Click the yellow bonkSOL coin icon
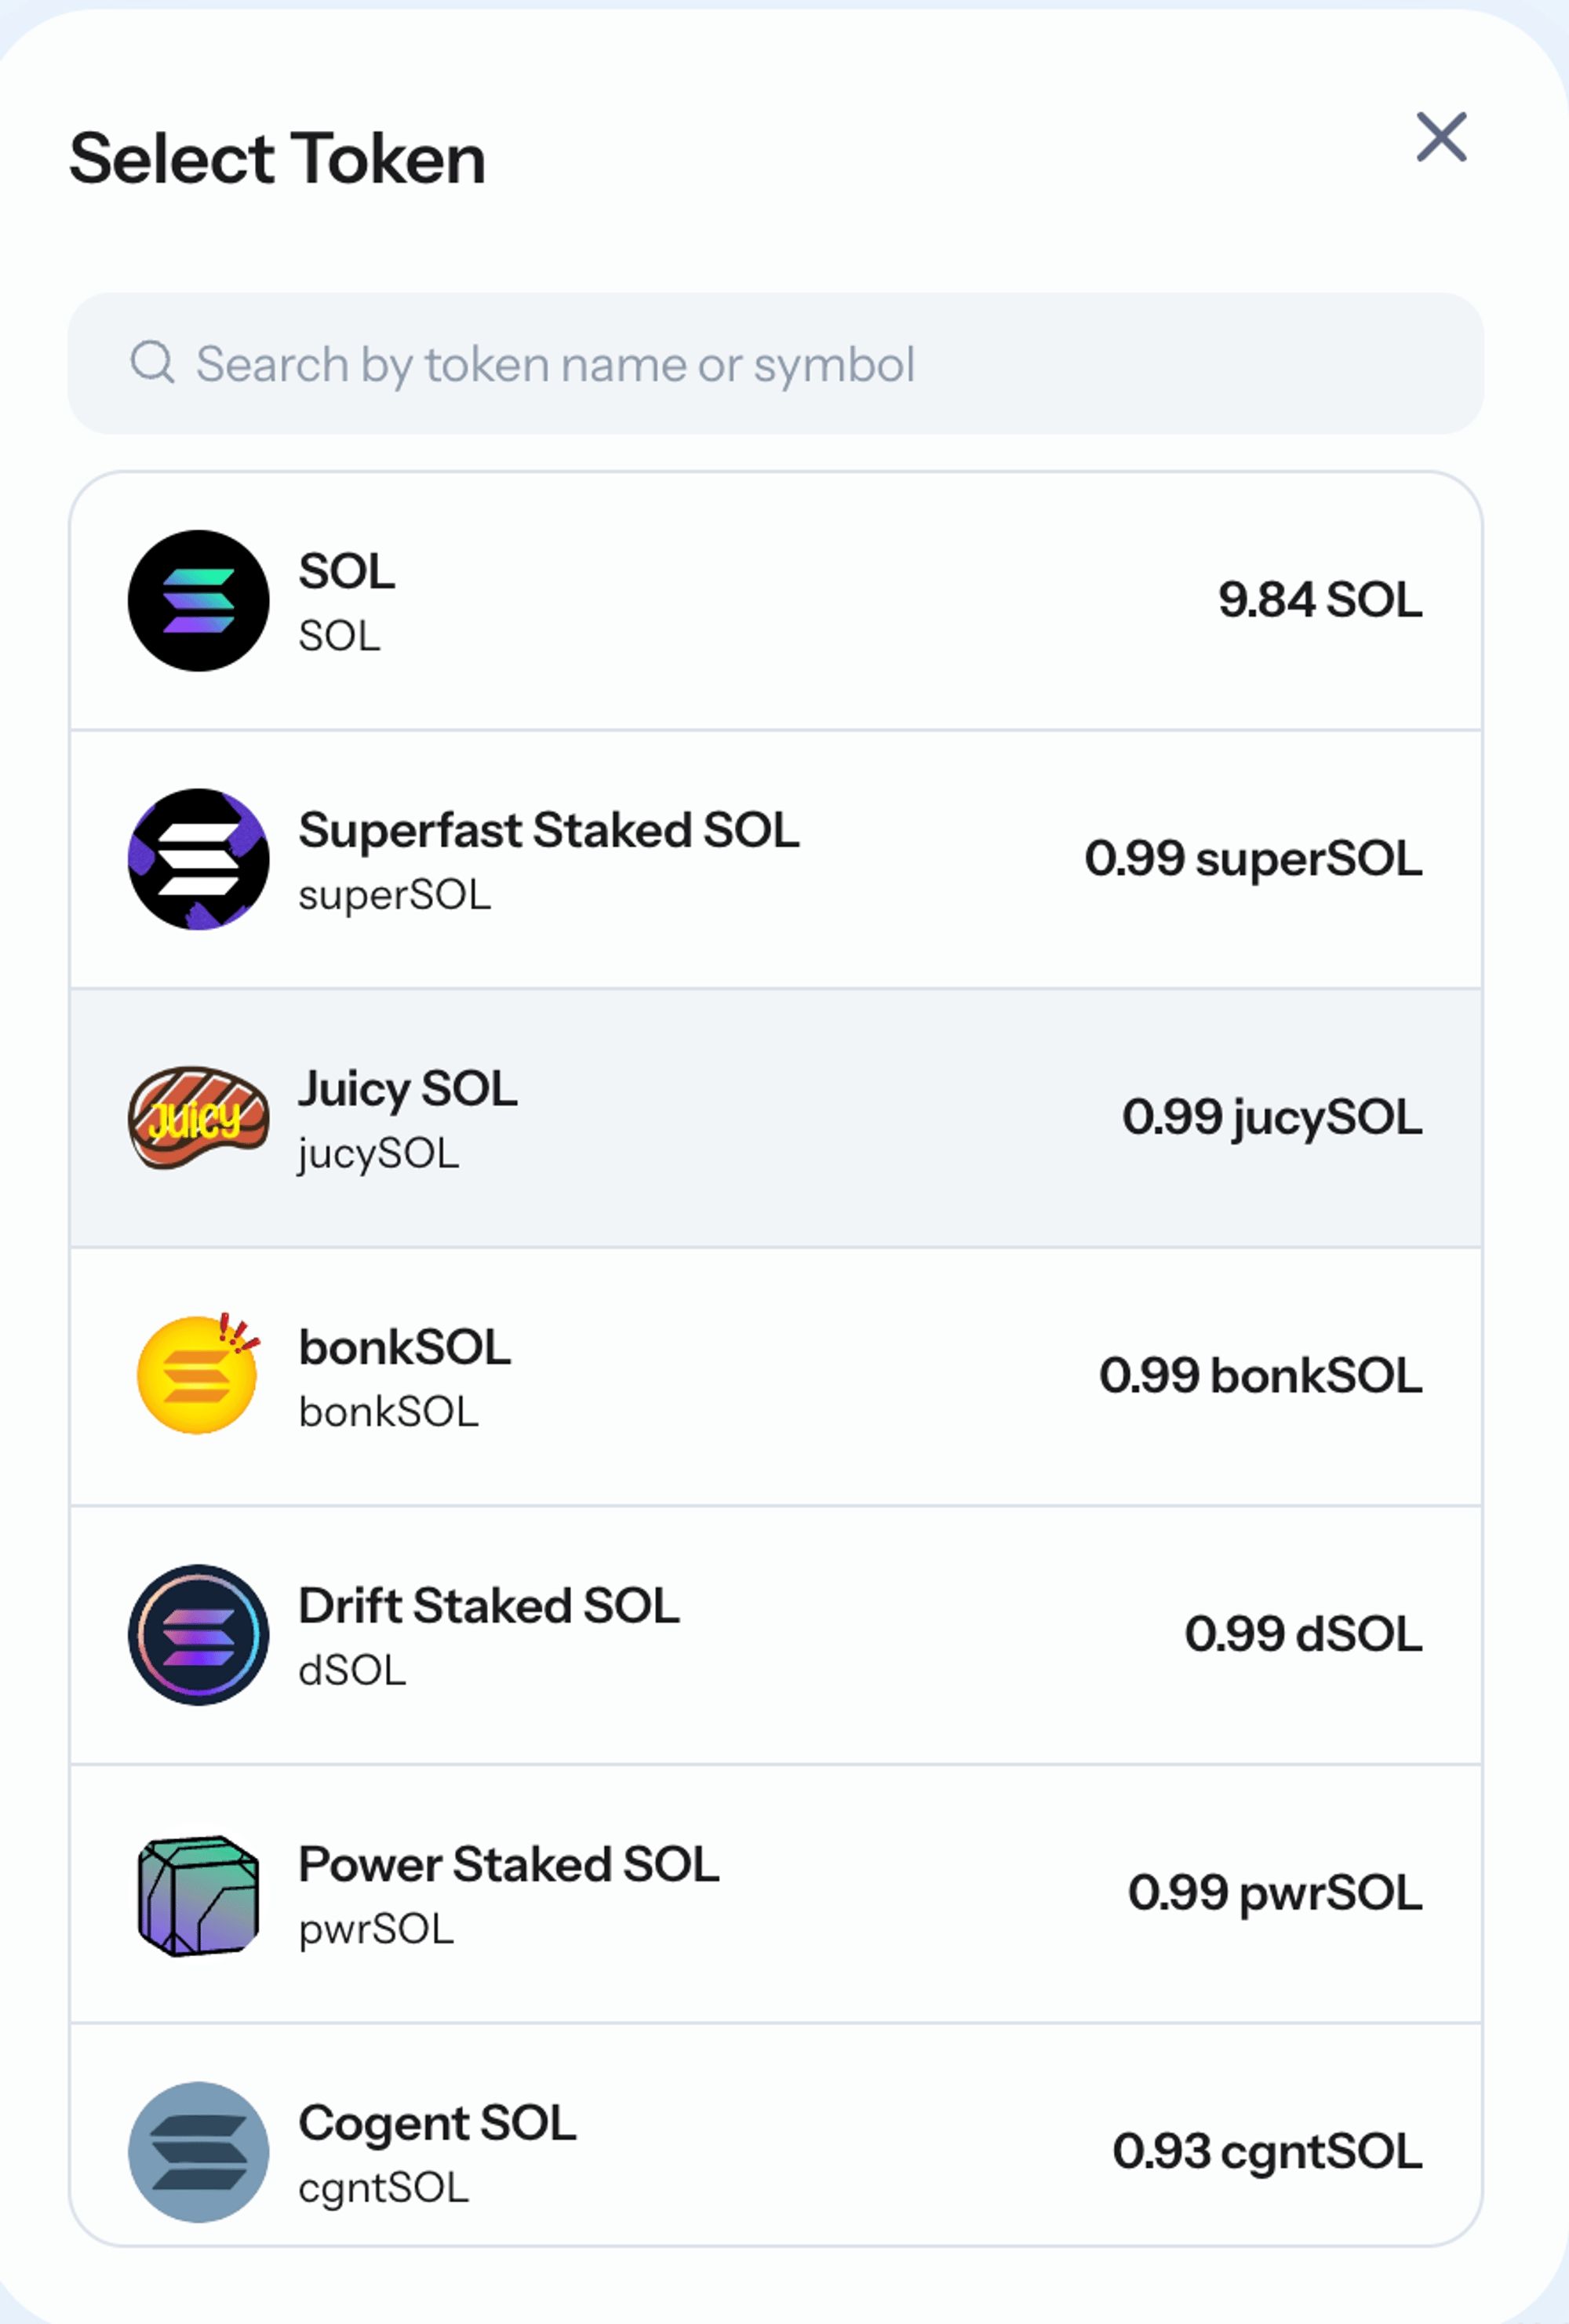 click(198, 1375)
